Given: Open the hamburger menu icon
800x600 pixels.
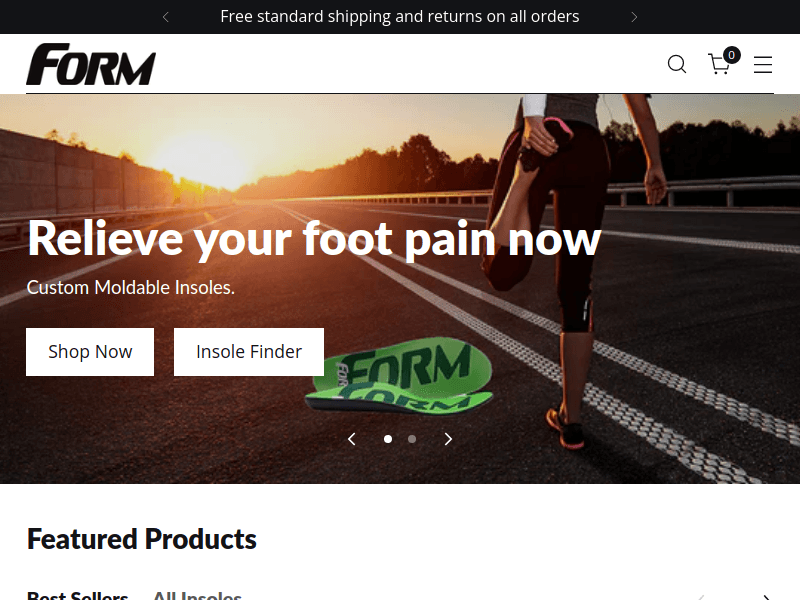Looking at the screenshot, I should click(x=763, y=65).
